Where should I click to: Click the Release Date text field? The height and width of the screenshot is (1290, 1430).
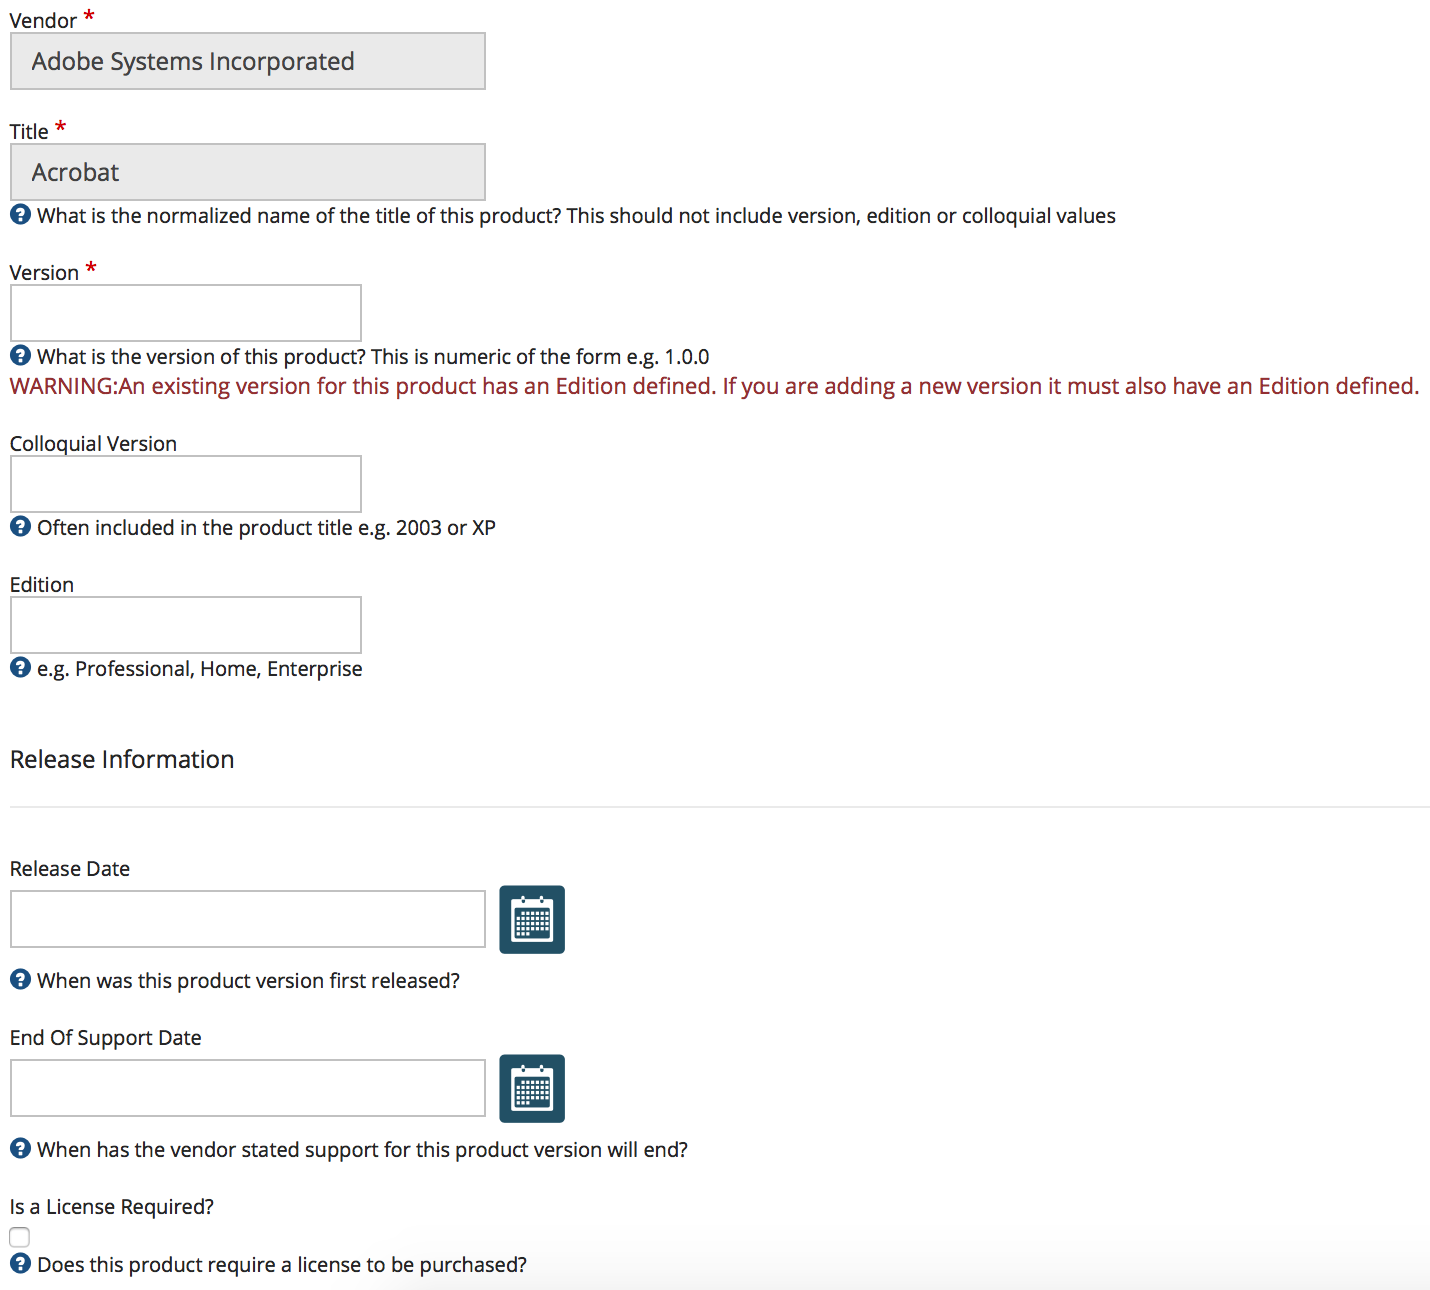point(247,918)
